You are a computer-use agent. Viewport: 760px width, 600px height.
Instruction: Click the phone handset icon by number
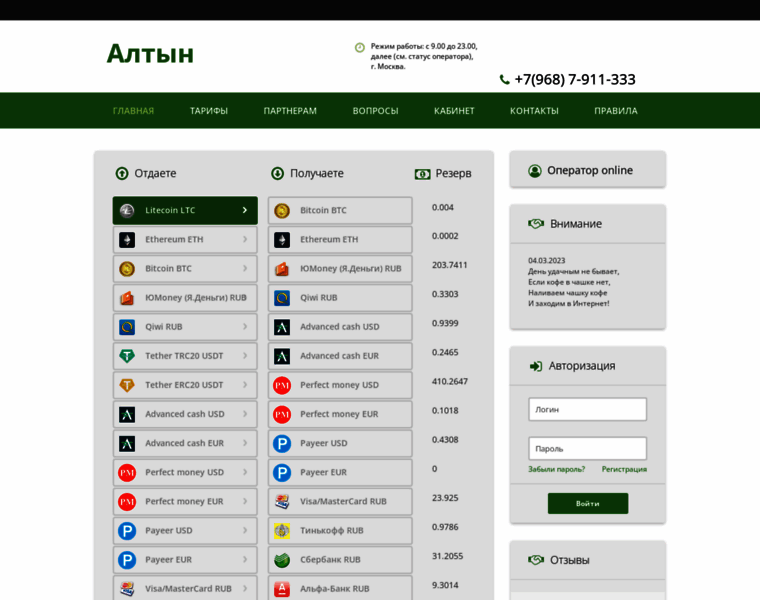click(505, 79)
